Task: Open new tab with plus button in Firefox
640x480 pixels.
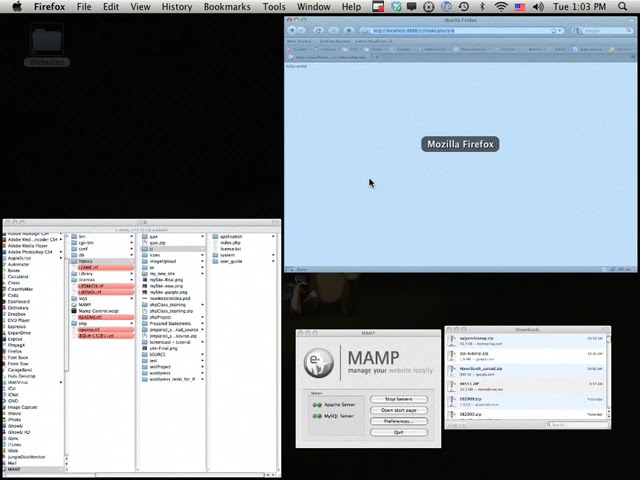Action: point(377,57)
